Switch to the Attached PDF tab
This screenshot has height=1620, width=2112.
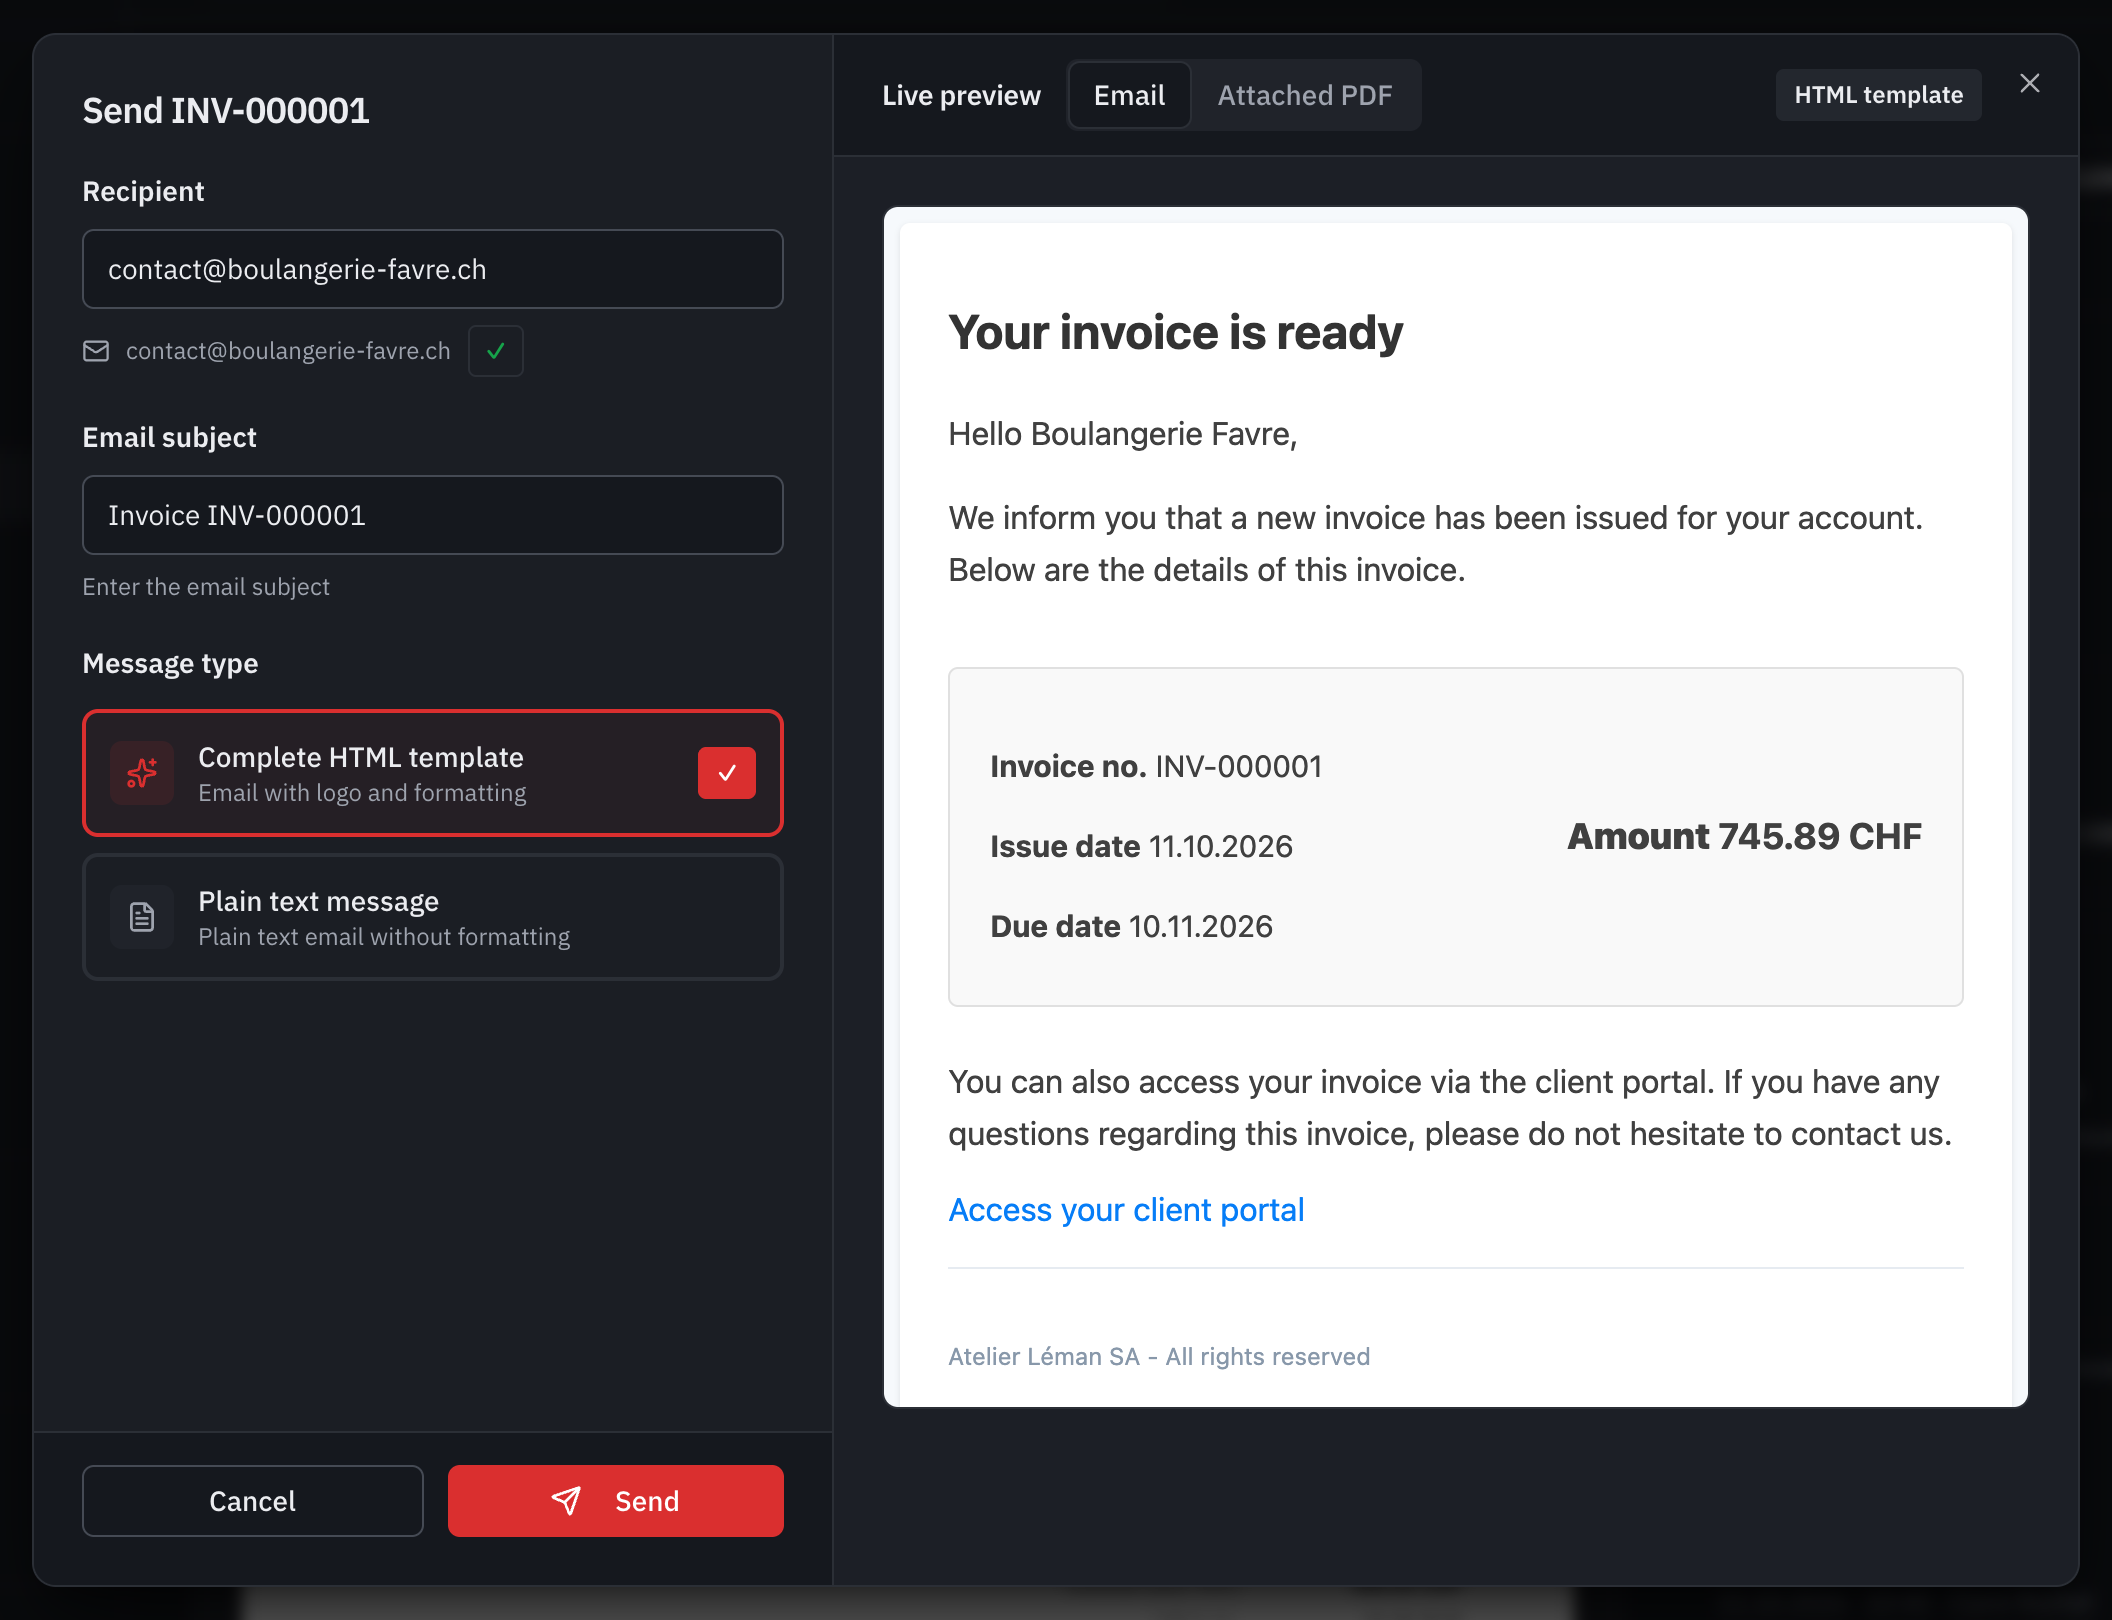1305,95
